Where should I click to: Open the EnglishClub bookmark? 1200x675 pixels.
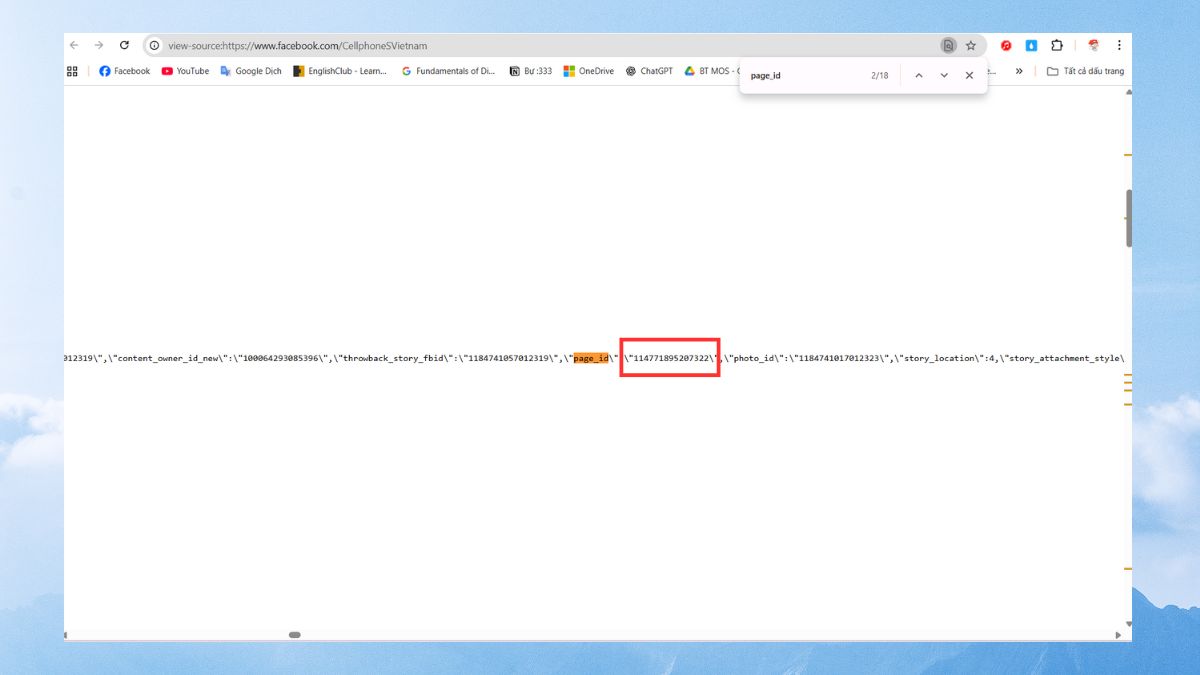click(340, 71)
